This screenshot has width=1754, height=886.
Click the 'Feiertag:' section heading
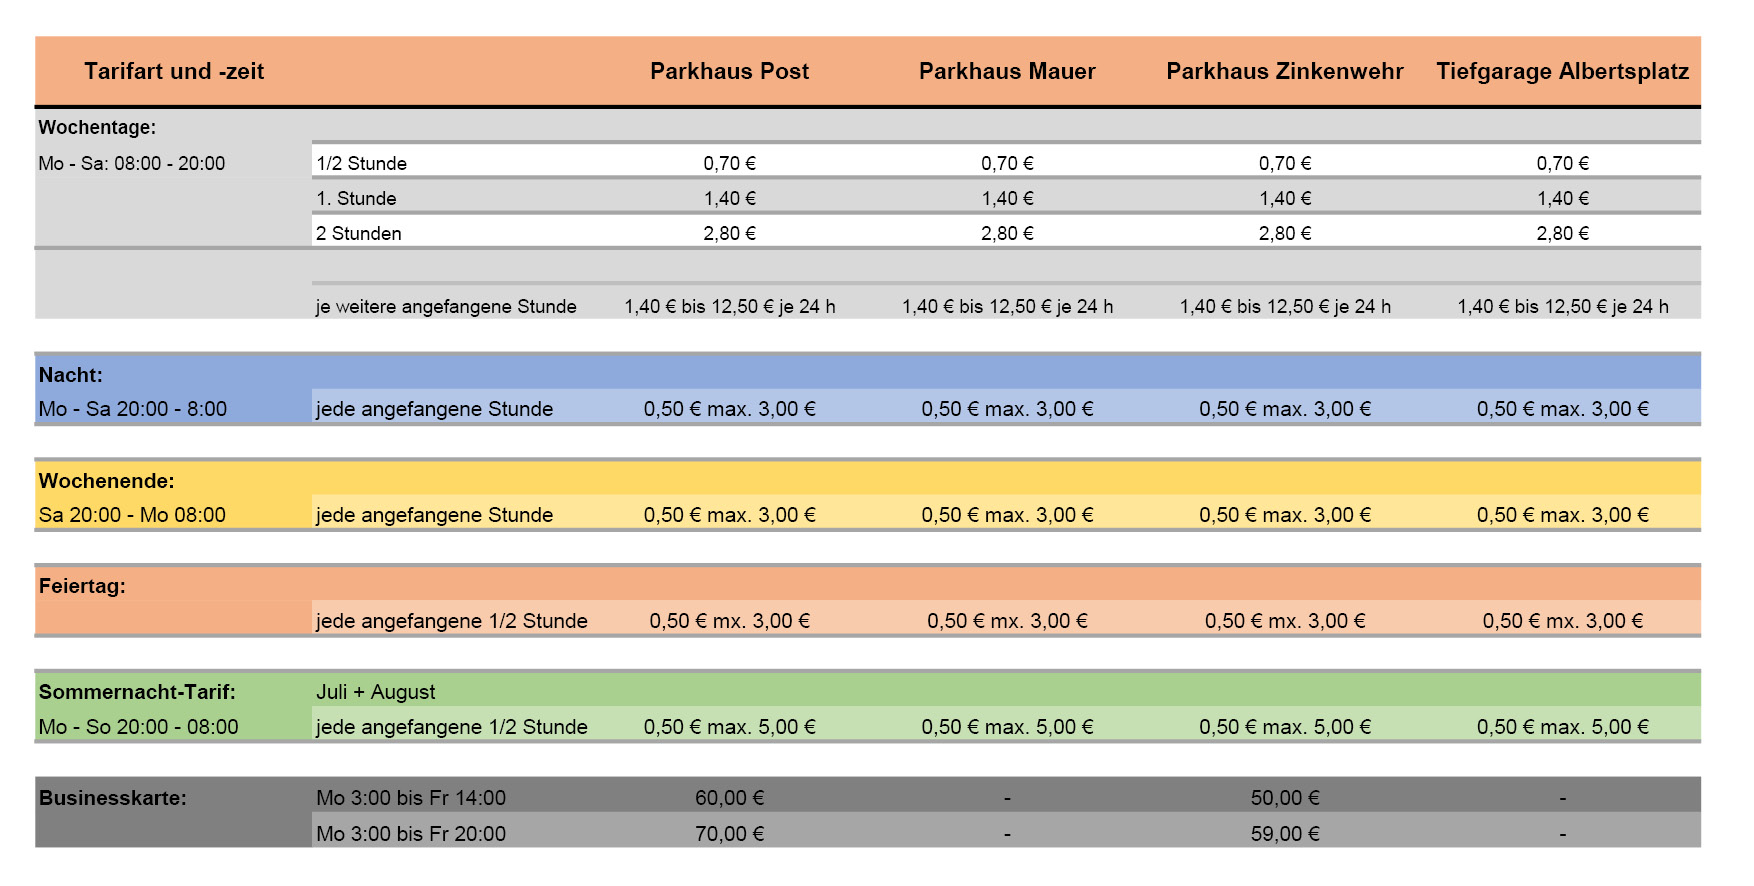[82, 586]
